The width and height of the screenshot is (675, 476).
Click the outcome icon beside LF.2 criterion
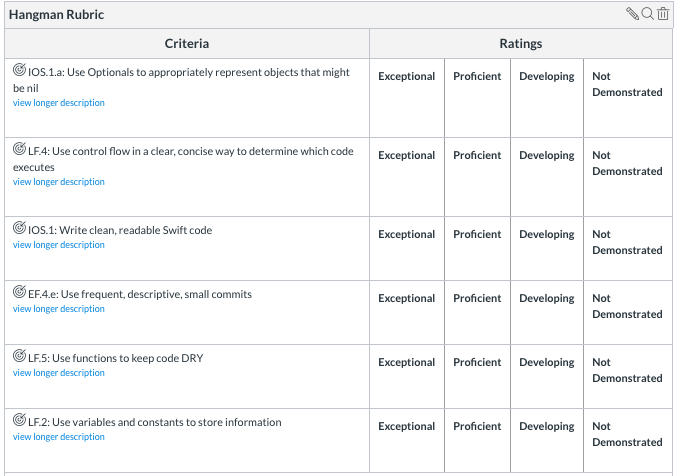click(19, 421)
